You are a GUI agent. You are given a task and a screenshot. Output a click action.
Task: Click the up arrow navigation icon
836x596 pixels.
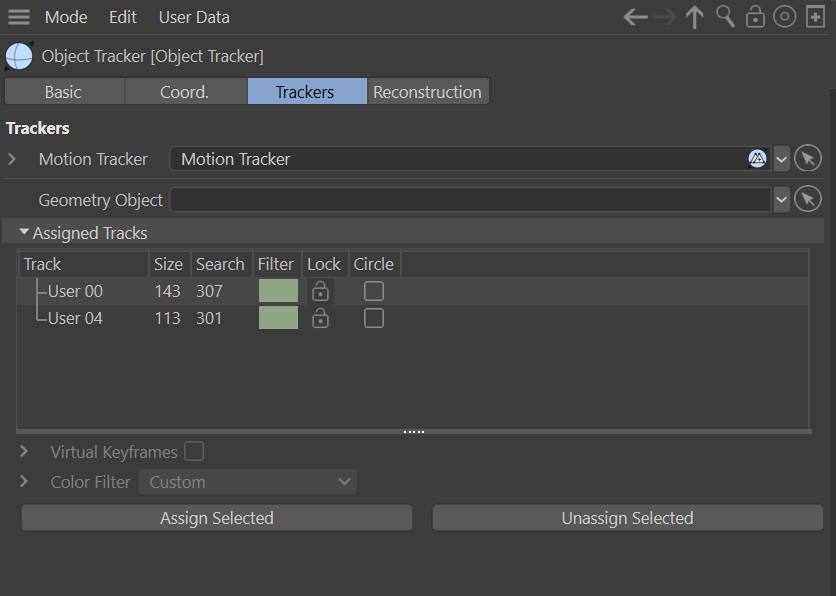[695, 17]
